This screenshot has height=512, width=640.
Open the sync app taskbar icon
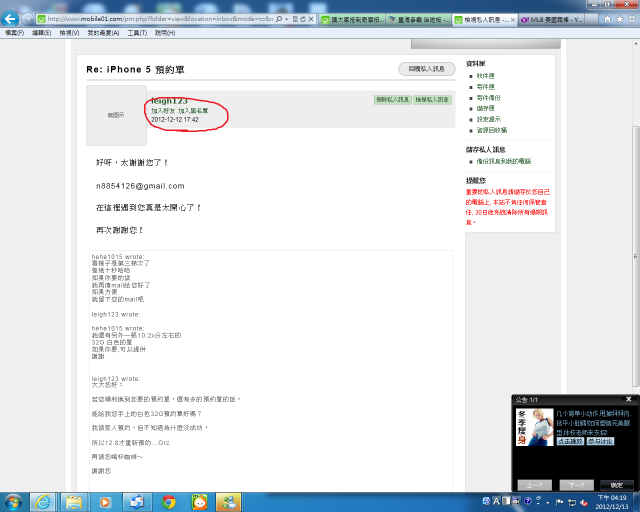click(x=137, y=502)
